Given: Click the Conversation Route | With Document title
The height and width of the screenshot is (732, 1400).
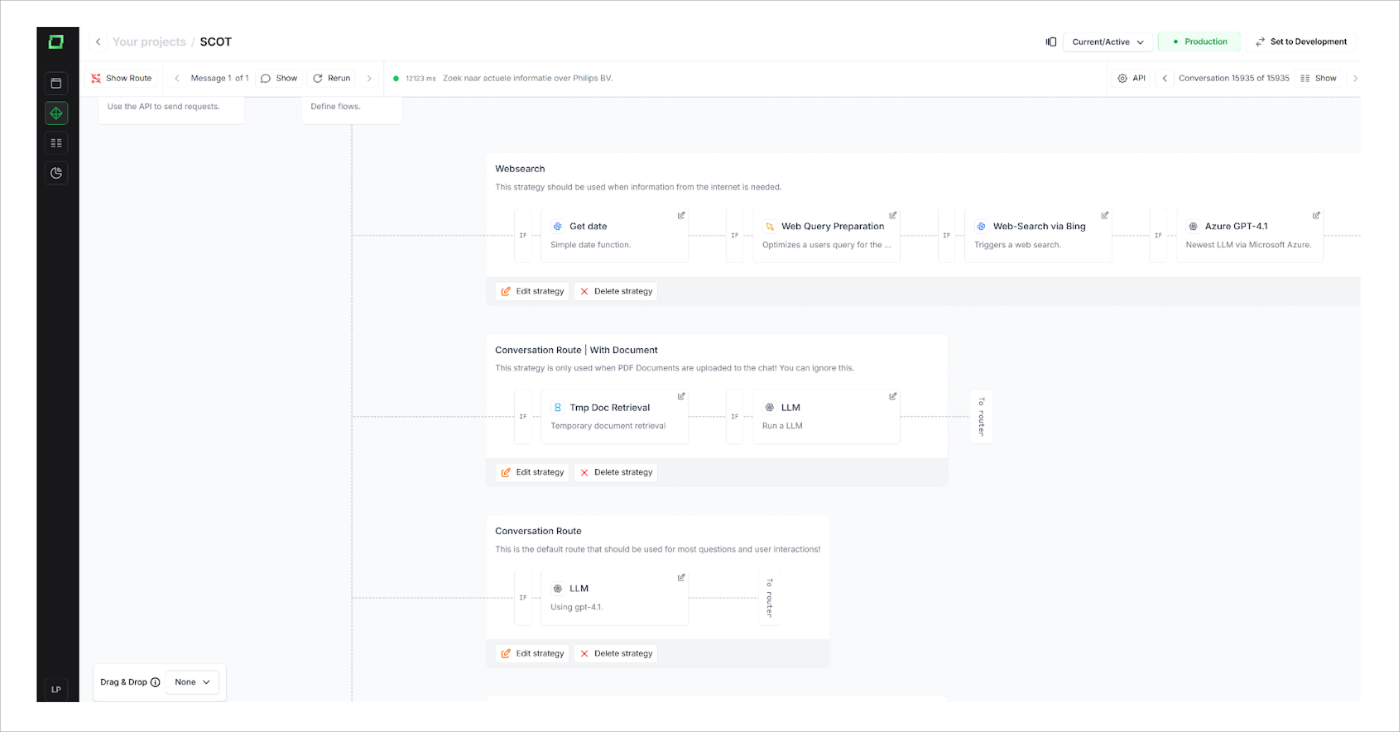Looking at the screenshot, I should (576, 350).
